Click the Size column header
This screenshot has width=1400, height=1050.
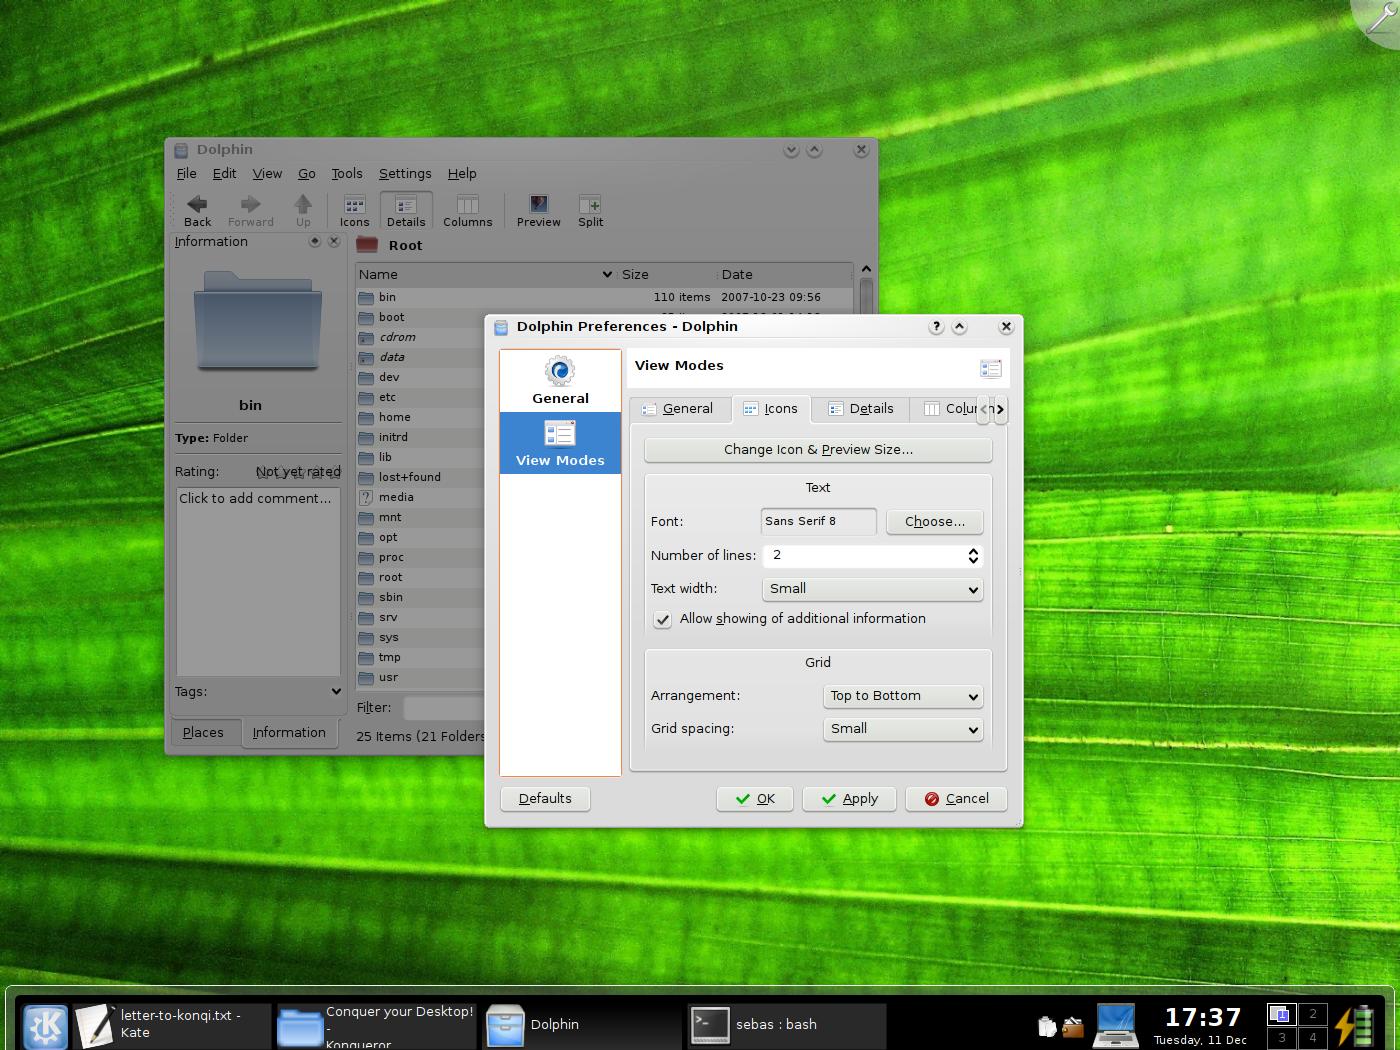(667, 274)
